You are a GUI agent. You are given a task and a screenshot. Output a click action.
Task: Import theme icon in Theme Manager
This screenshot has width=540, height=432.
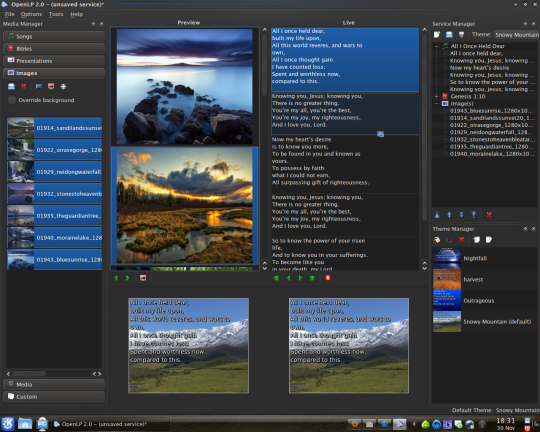[477, 240]
